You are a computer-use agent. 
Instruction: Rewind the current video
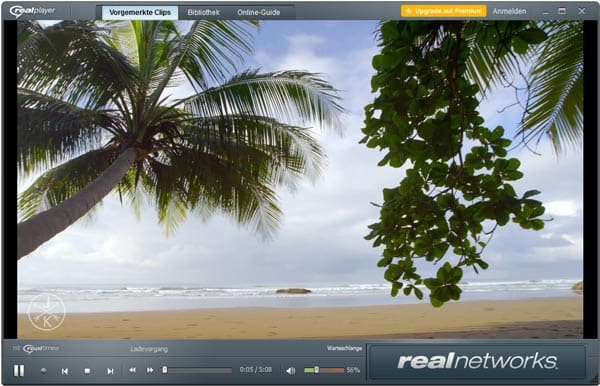coord(132,370)
